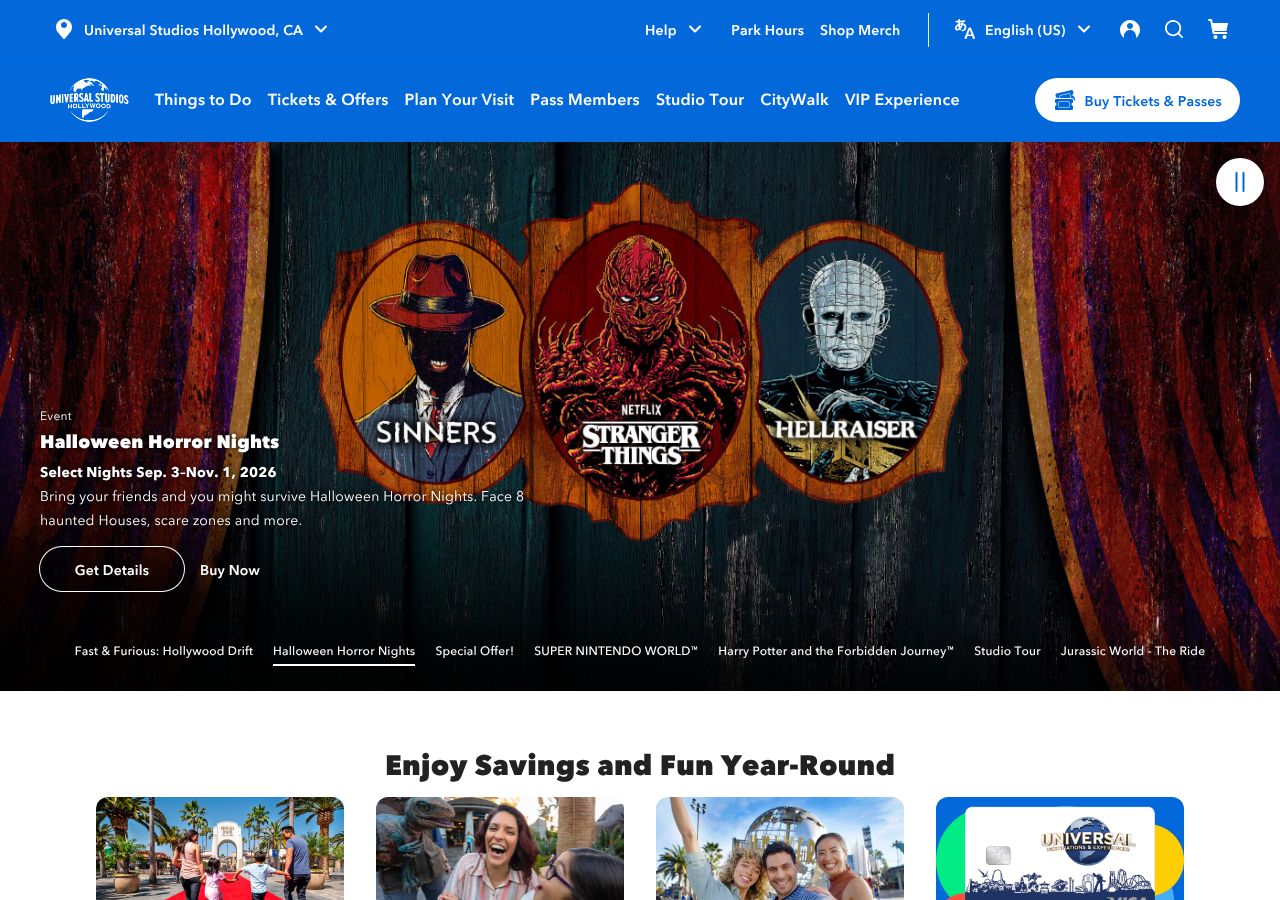This screenshot has height=900, width=1280.
Task: Click the Halloween Horror Nights headline text
Action: click(x=159, y=442)
